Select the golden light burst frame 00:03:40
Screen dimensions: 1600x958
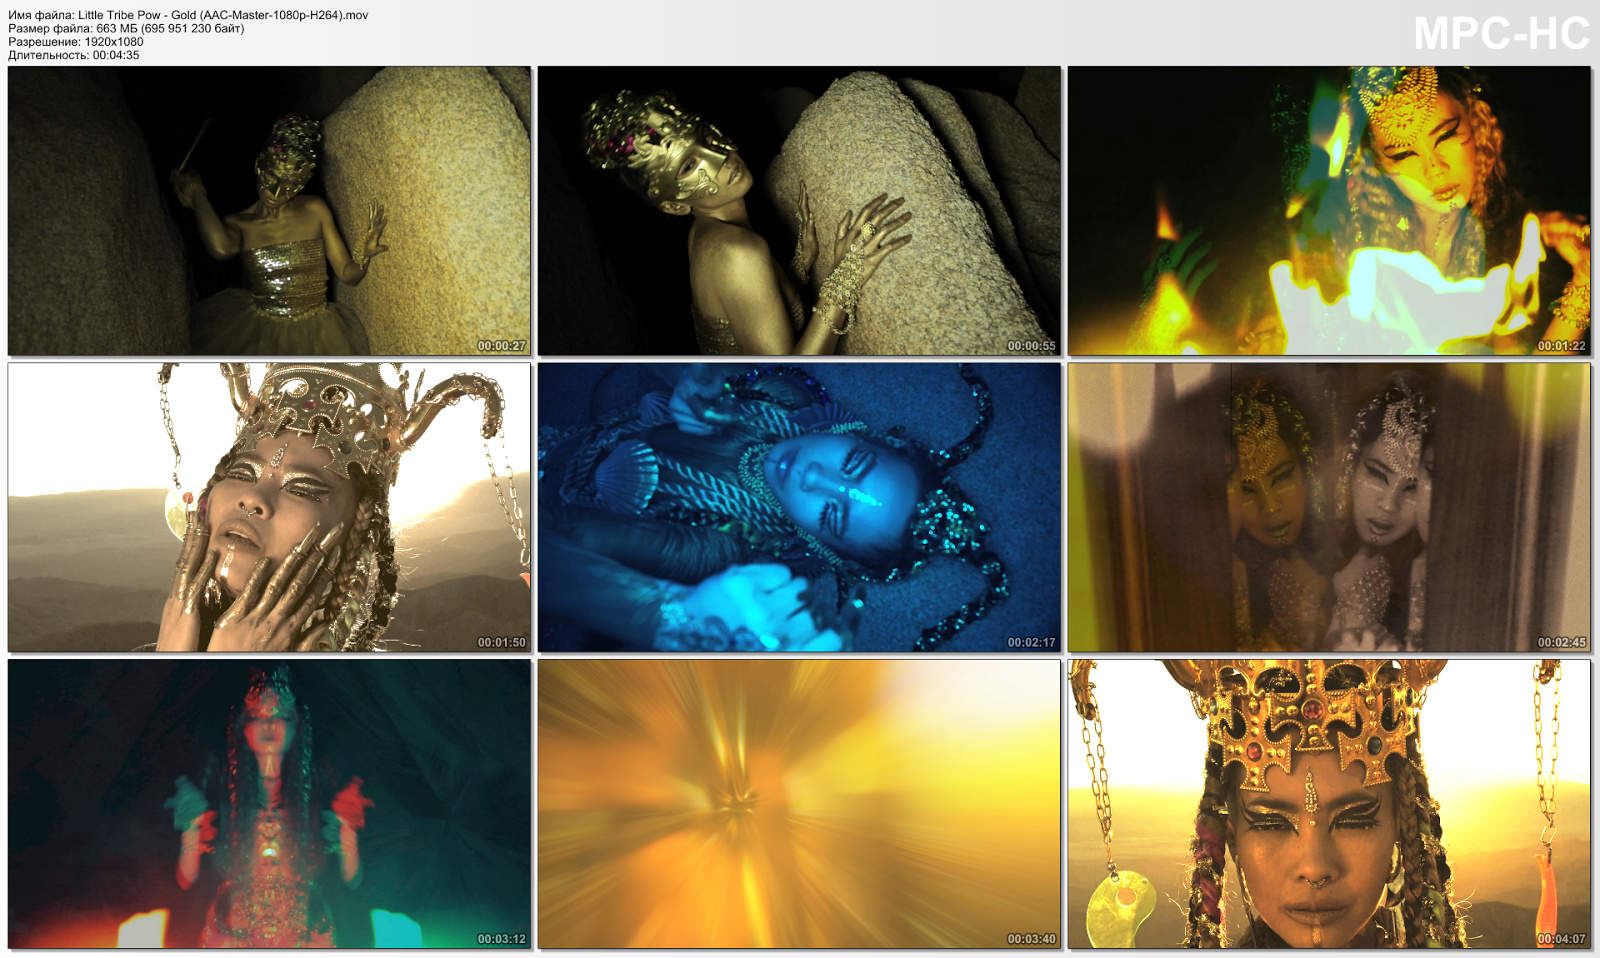(799, 804)
